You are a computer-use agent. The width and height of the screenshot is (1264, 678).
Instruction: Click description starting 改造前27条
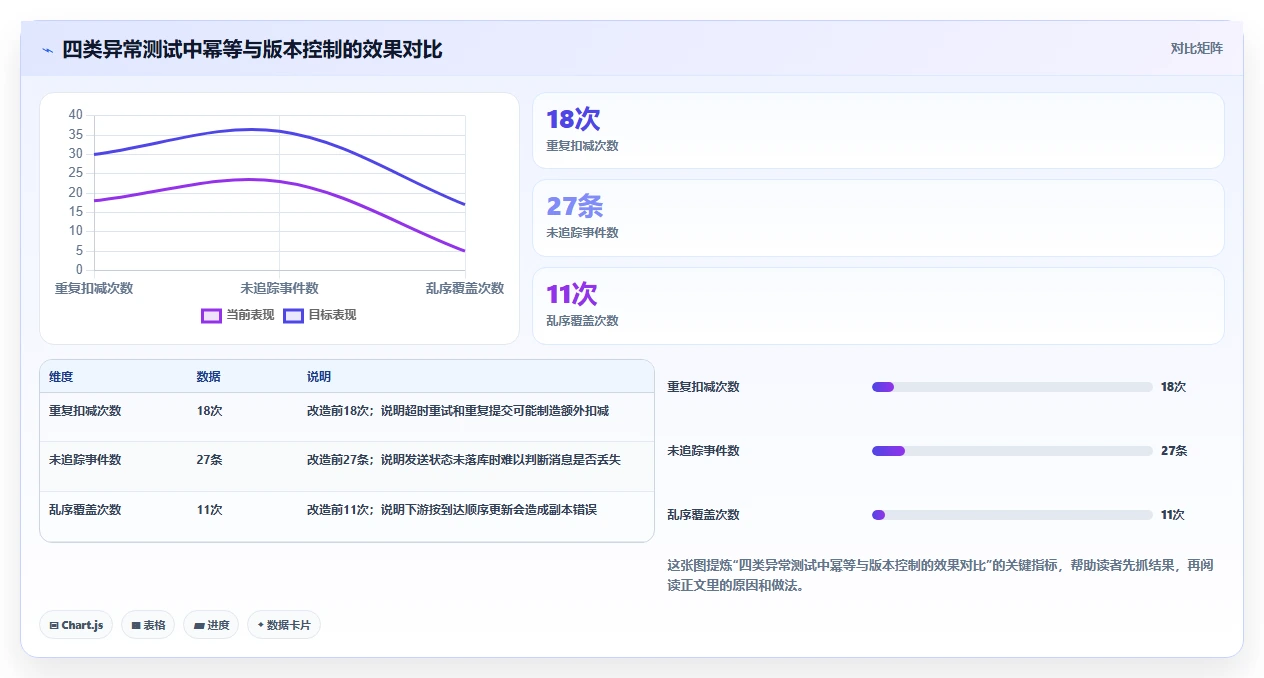464,460
